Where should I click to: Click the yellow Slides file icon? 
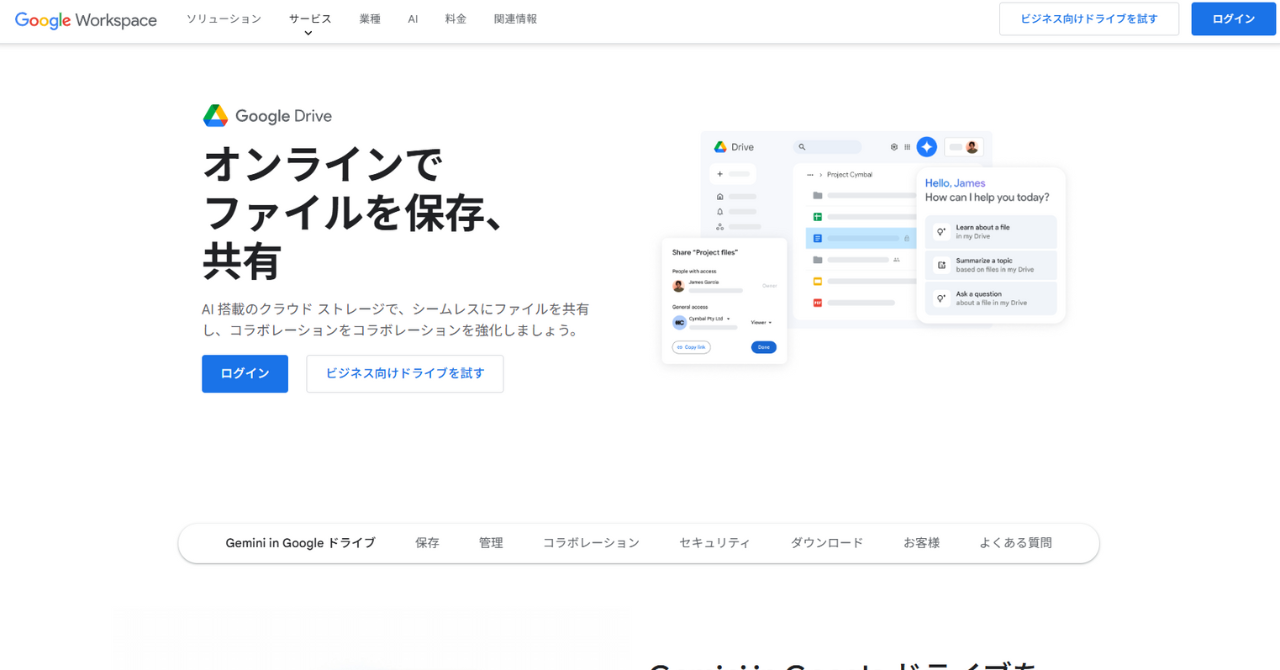tap(817, 281)
